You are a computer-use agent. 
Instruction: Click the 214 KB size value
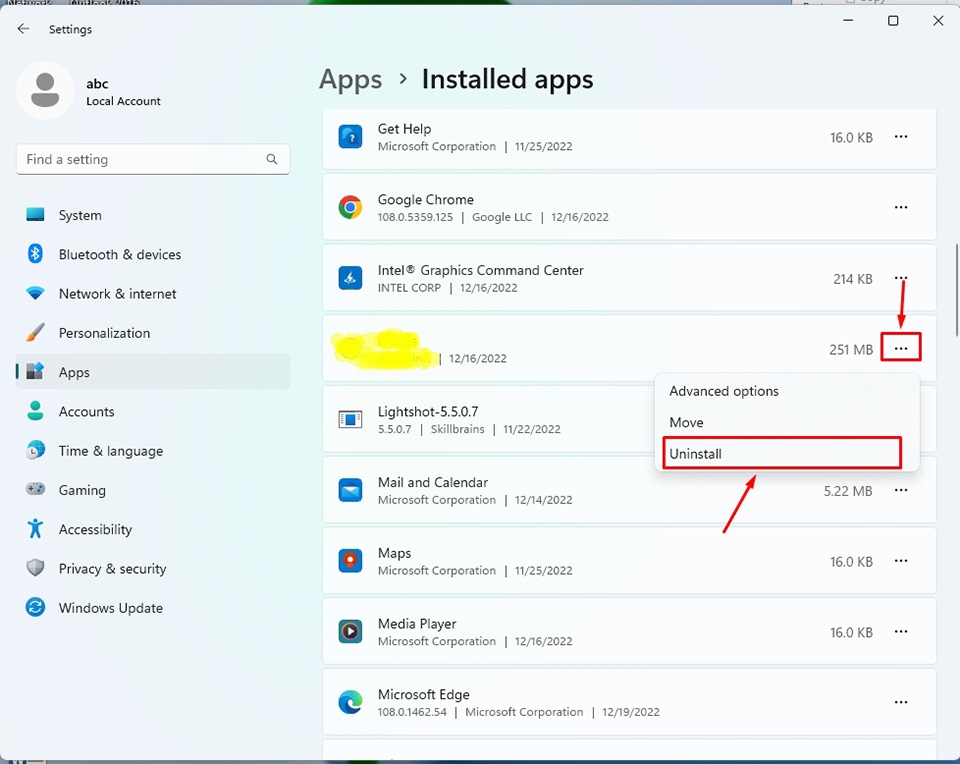click(x=852, y=279)
